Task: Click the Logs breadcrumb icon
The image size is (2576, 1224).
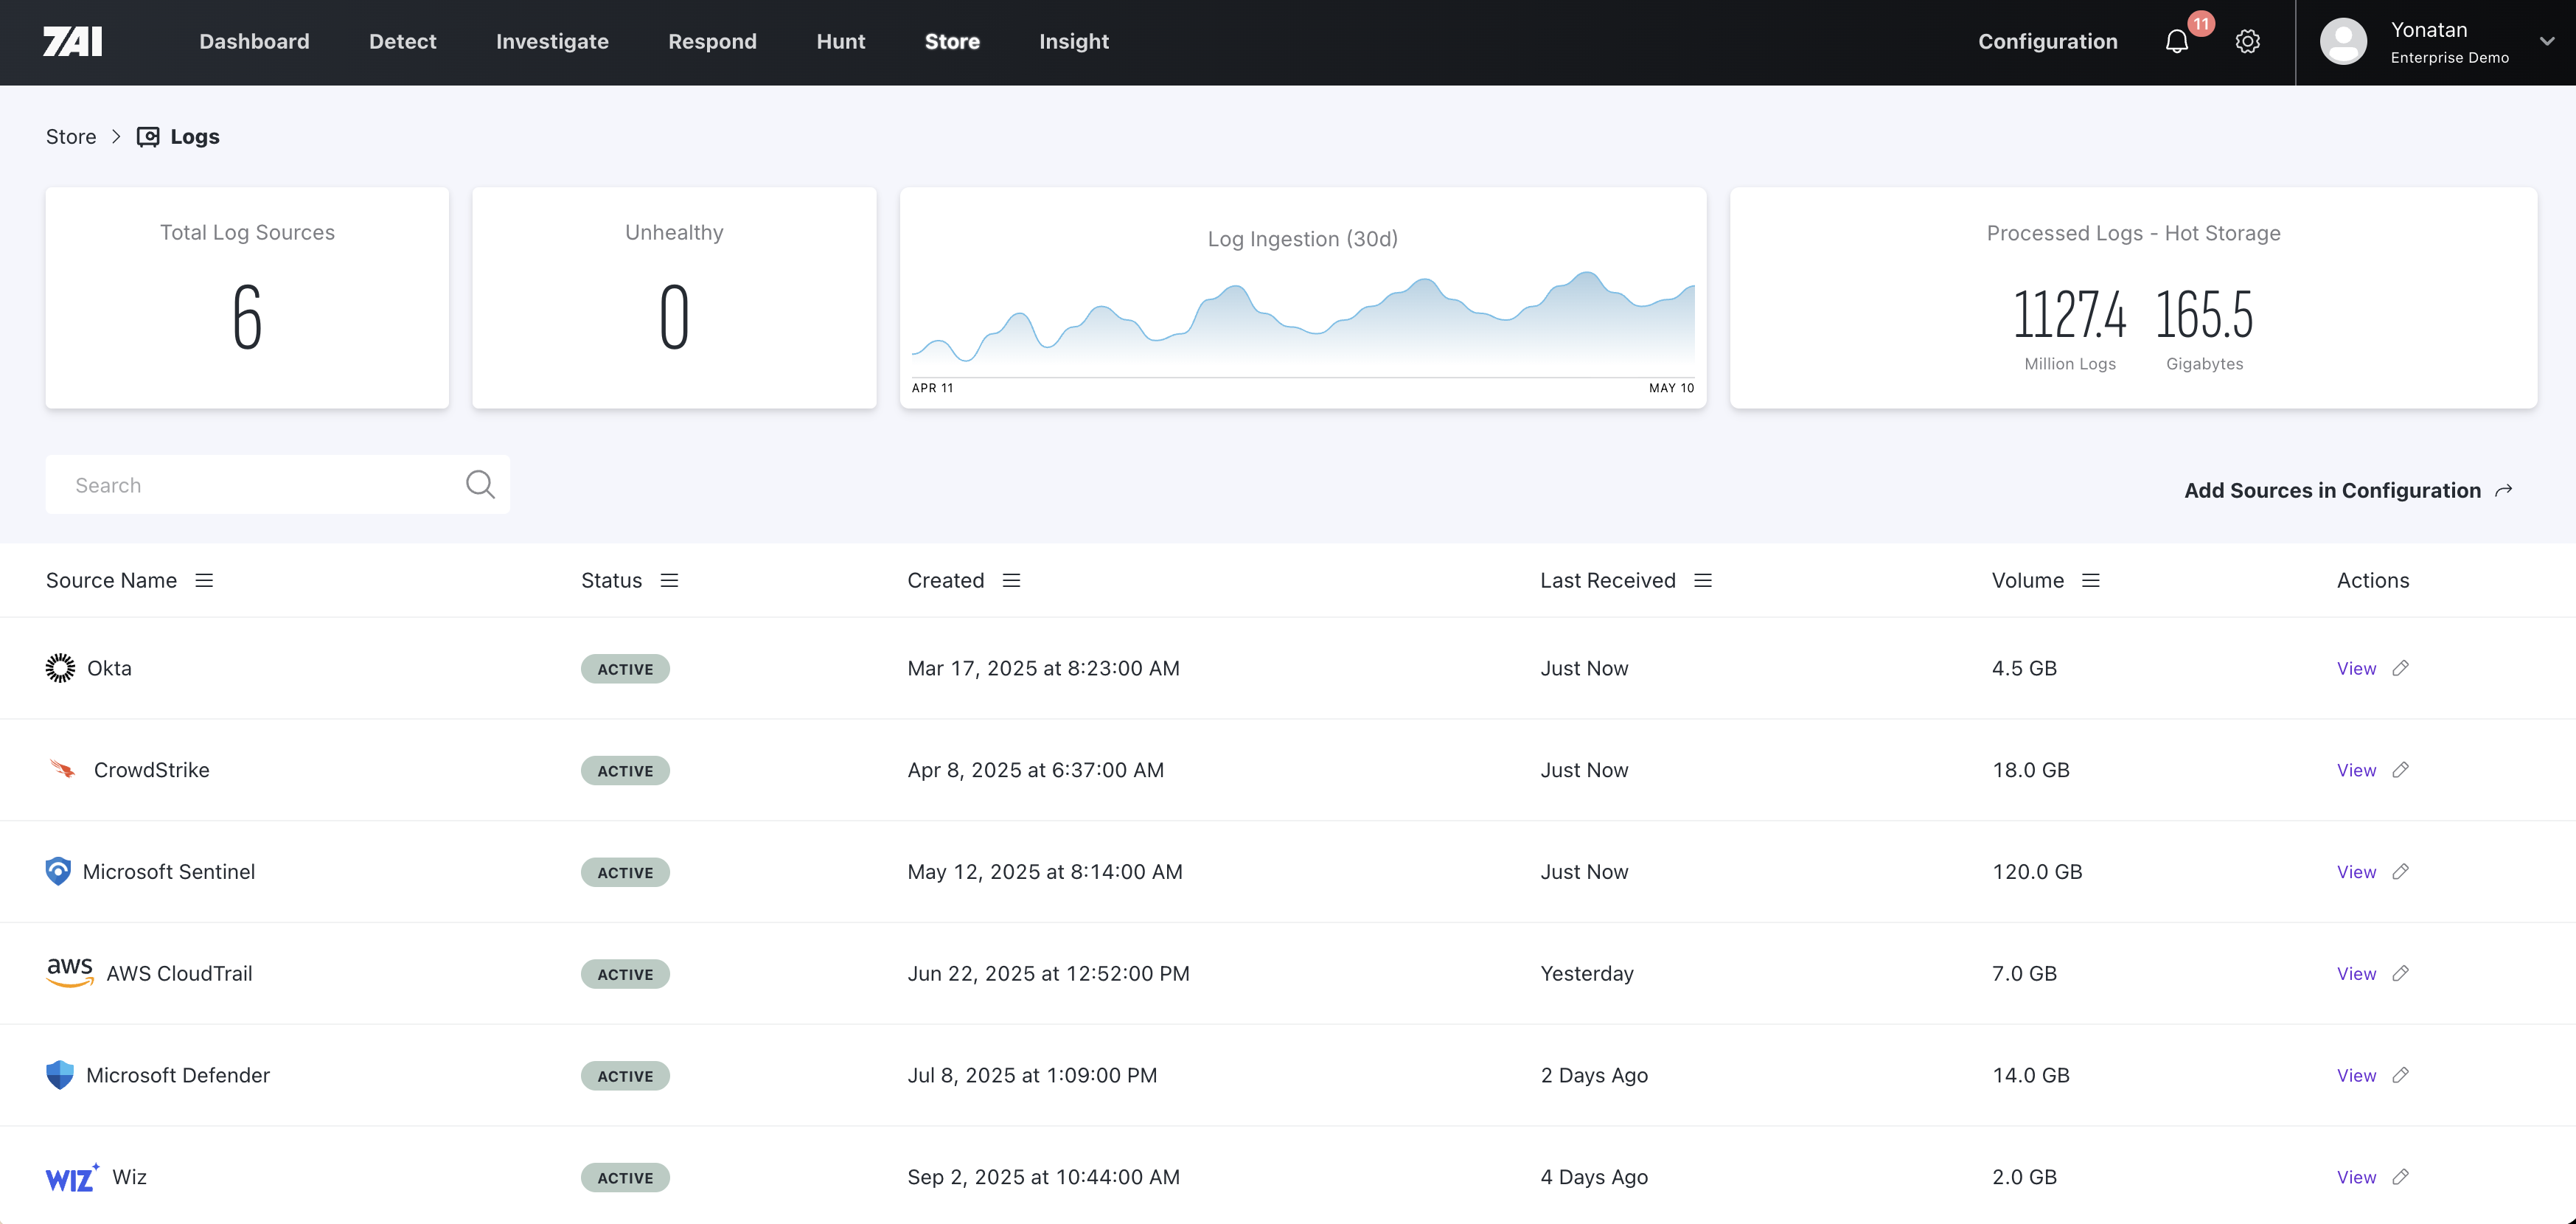Action: click(148, 137)
